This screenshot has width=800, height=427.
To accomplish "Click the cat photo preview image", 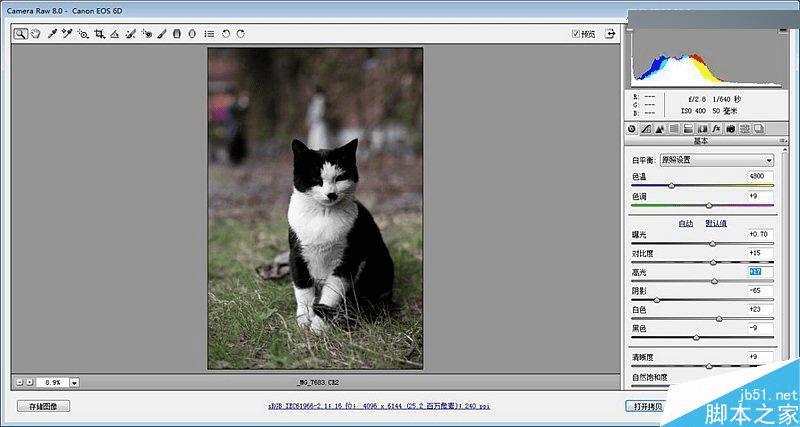I will click(x=315, y=208).
